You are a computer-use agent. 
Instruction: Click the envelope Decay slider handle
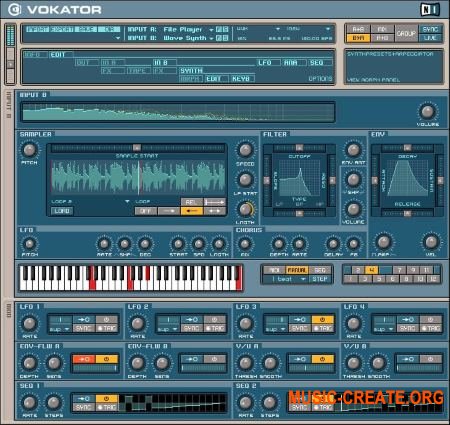click(x=407, y=148)
